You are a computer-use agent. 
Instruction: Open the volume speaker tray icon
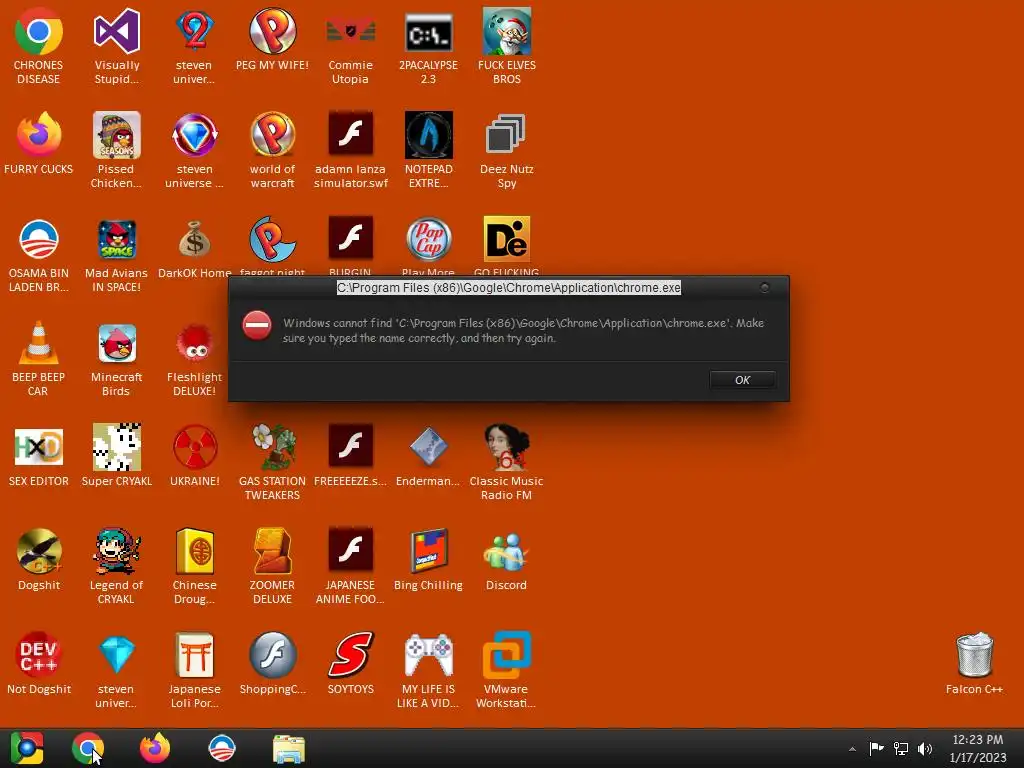(x=925, y=748)
